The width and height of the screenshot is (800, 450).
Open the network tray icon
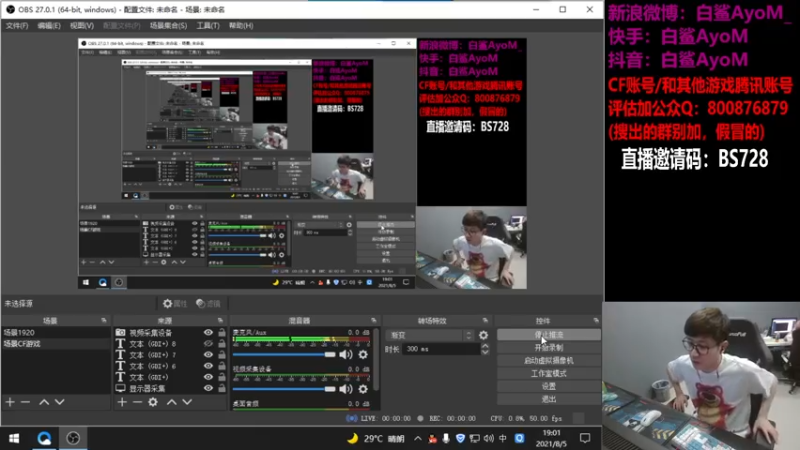pyautogui.click(x=474, y=438)
